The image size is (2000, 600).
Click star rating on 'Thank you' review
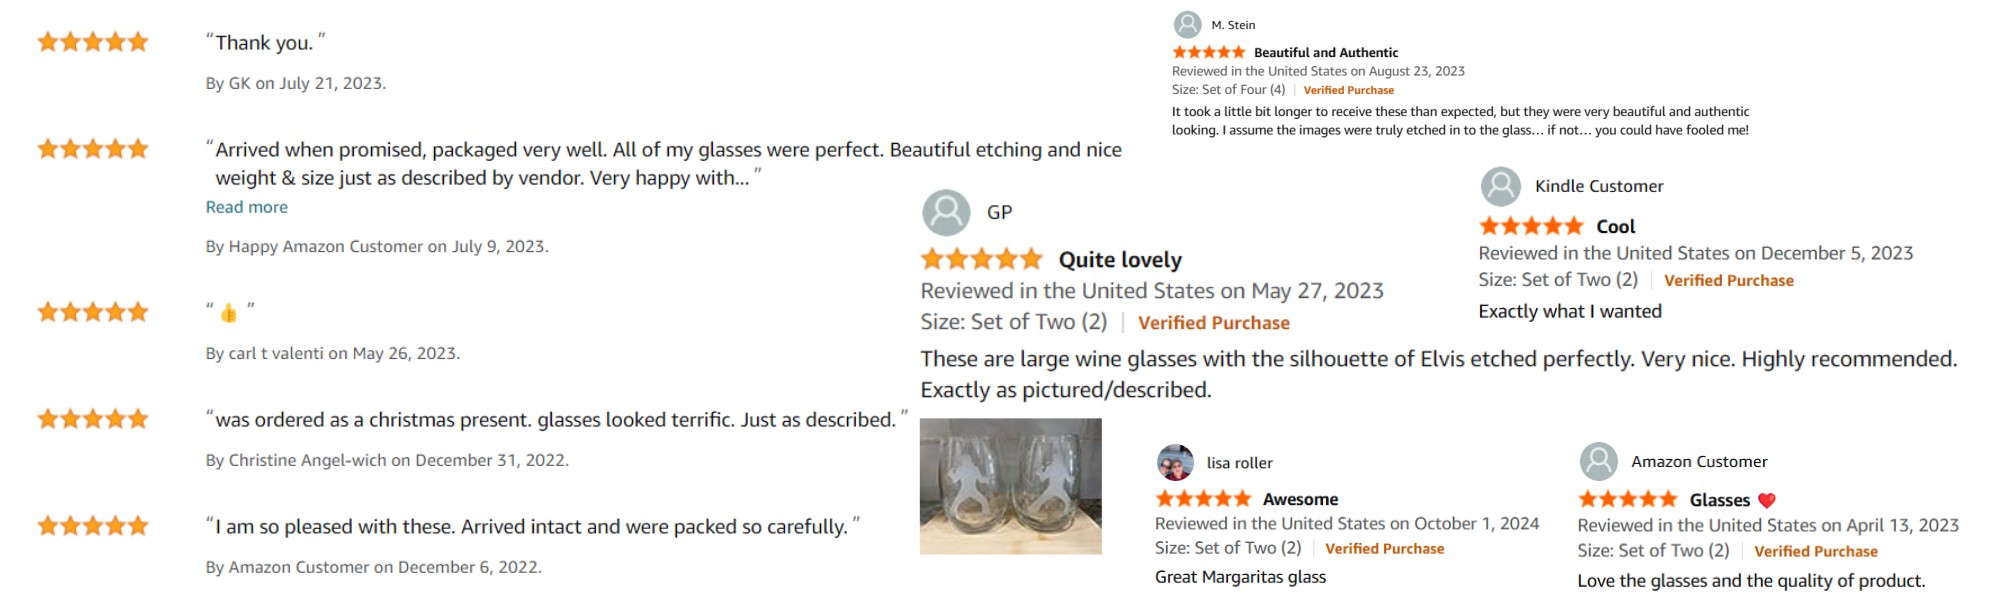pos(93,42)
